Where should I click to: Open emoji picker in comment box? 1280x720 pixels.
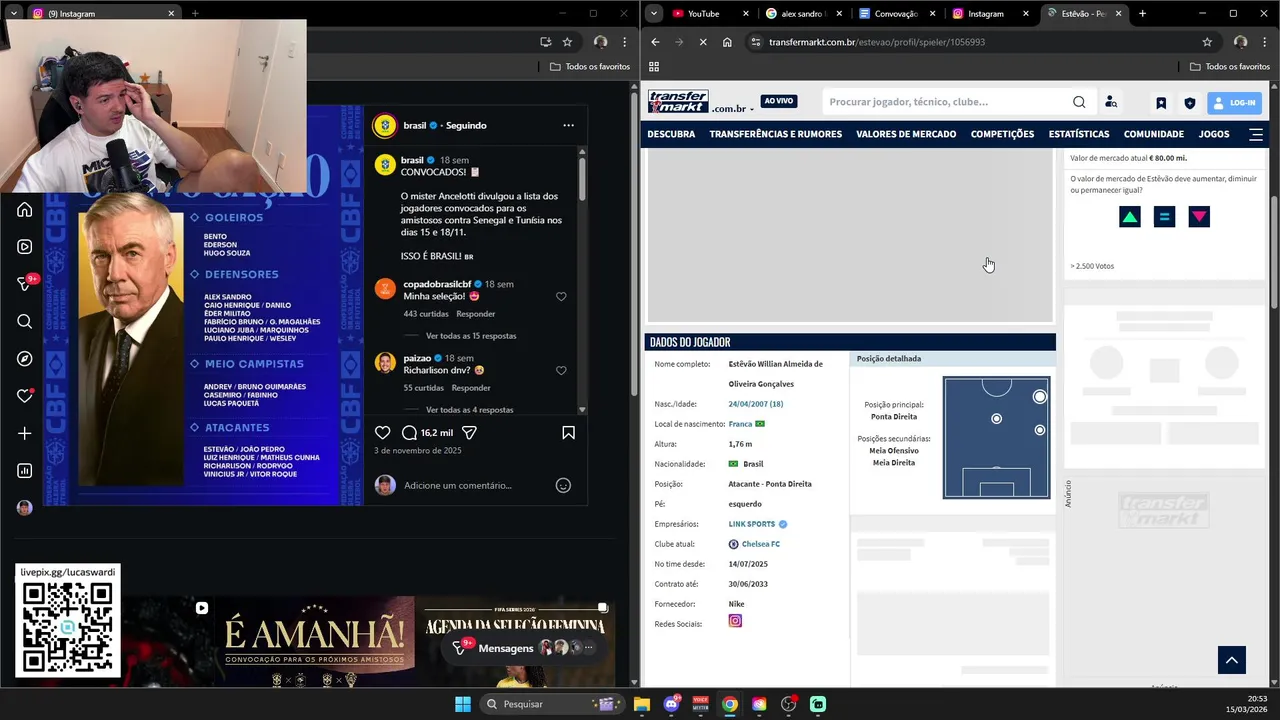tap(563, 485)
